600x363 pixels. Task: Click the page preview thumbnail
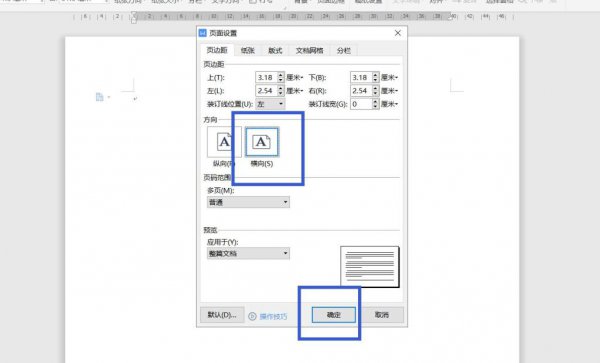(x=370, y=267)
